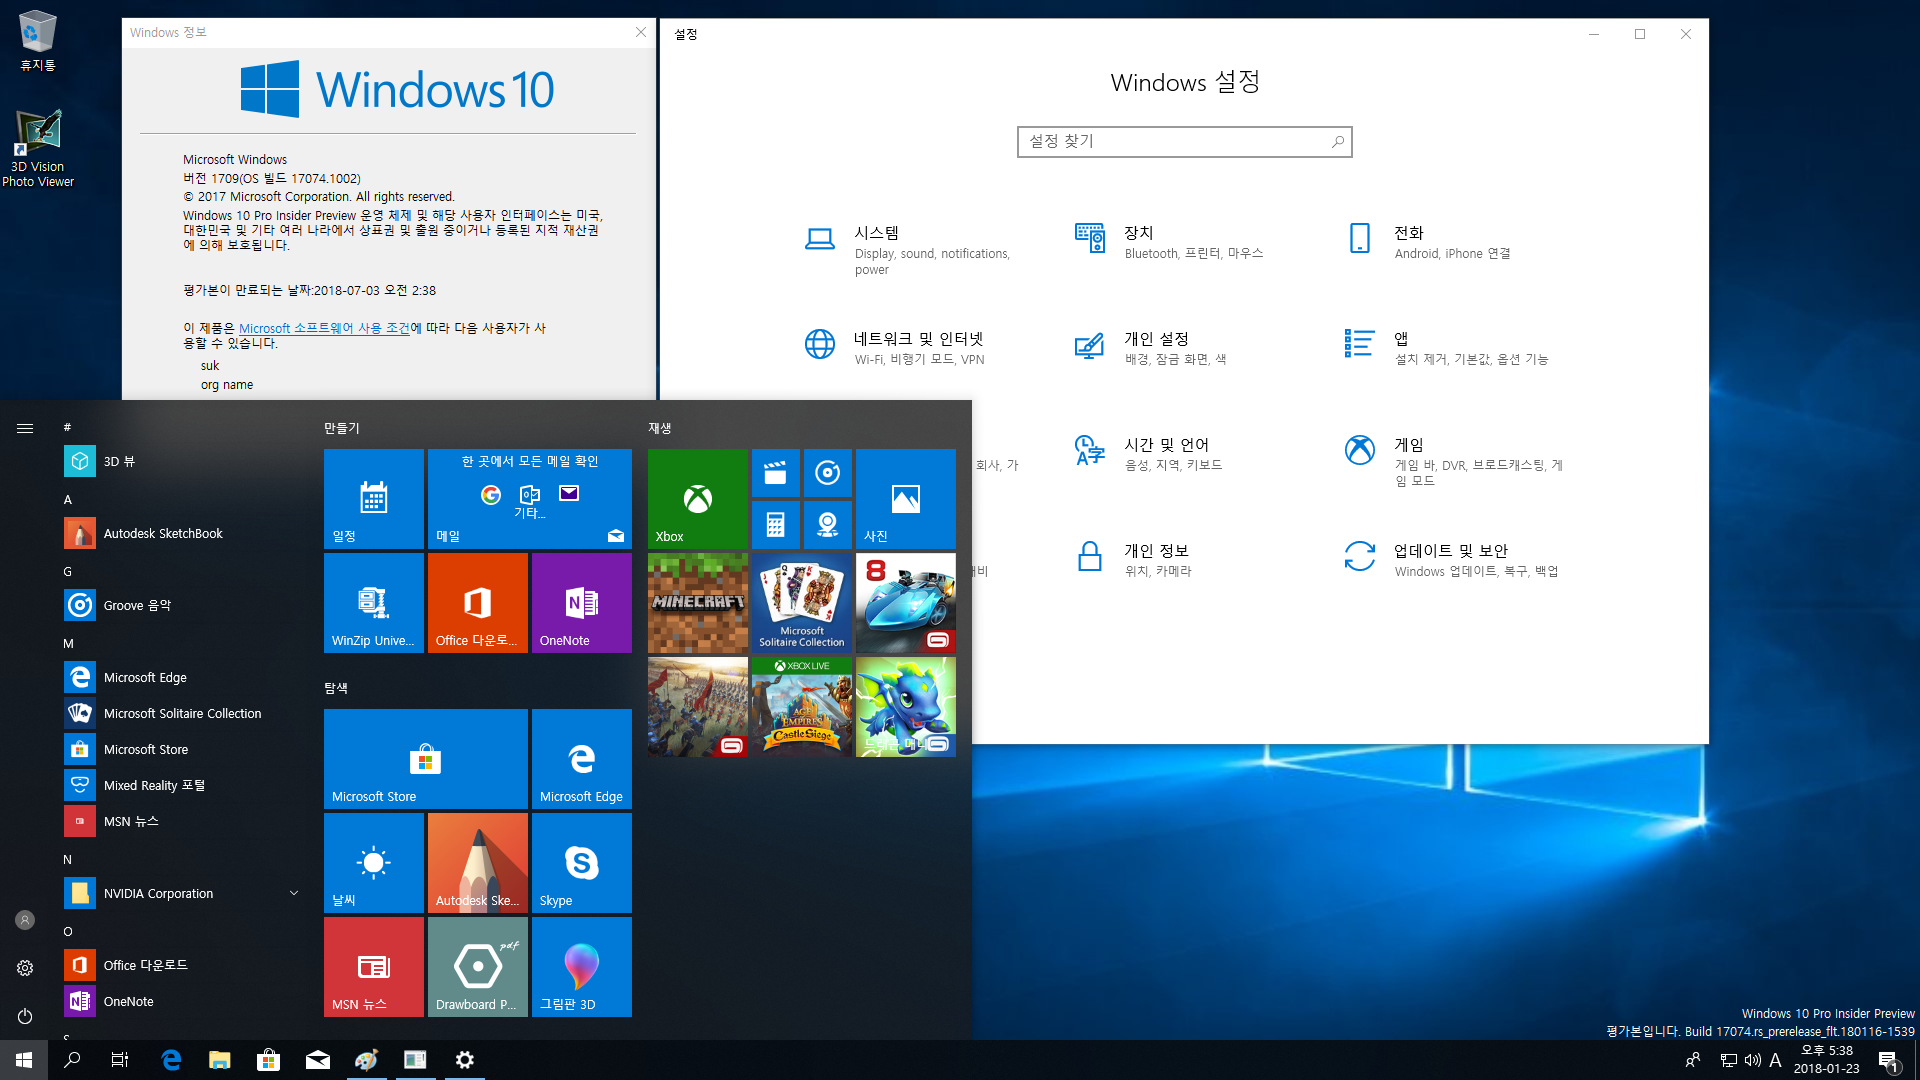The width and height of the screenshot is (1920, 1080).
Task: Open the 사진 photos tile
Action: tap(906, 499)
